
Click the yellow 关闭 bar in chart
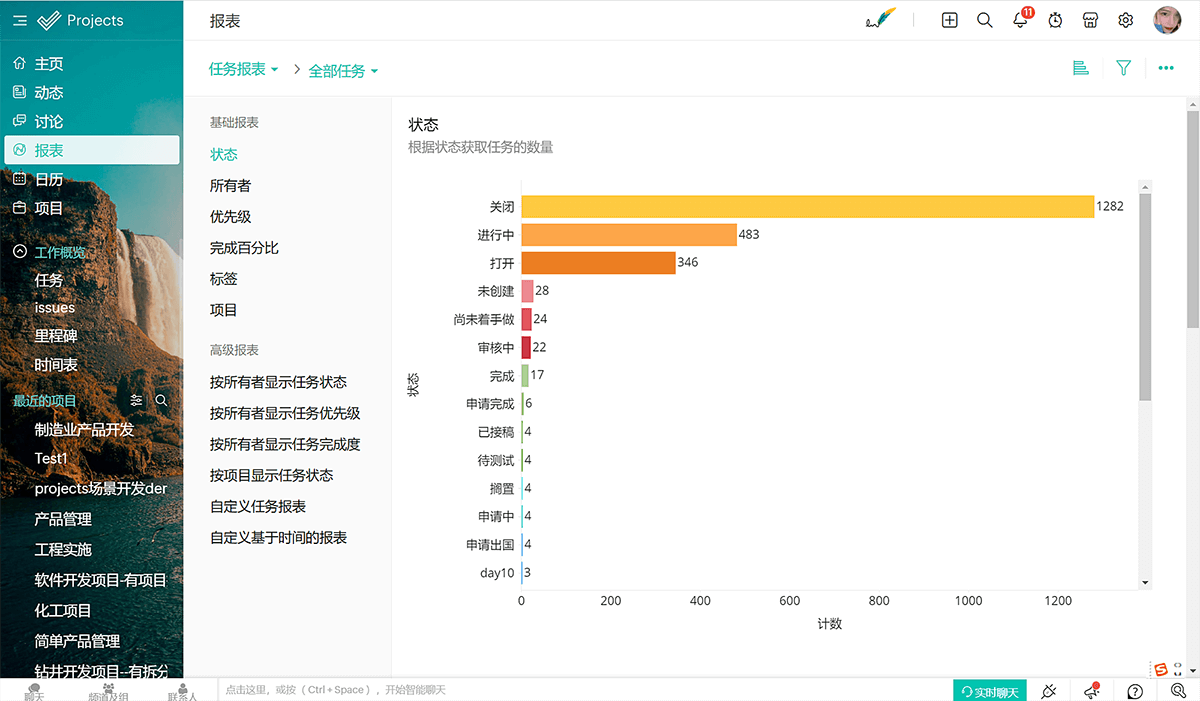[807, 207]
